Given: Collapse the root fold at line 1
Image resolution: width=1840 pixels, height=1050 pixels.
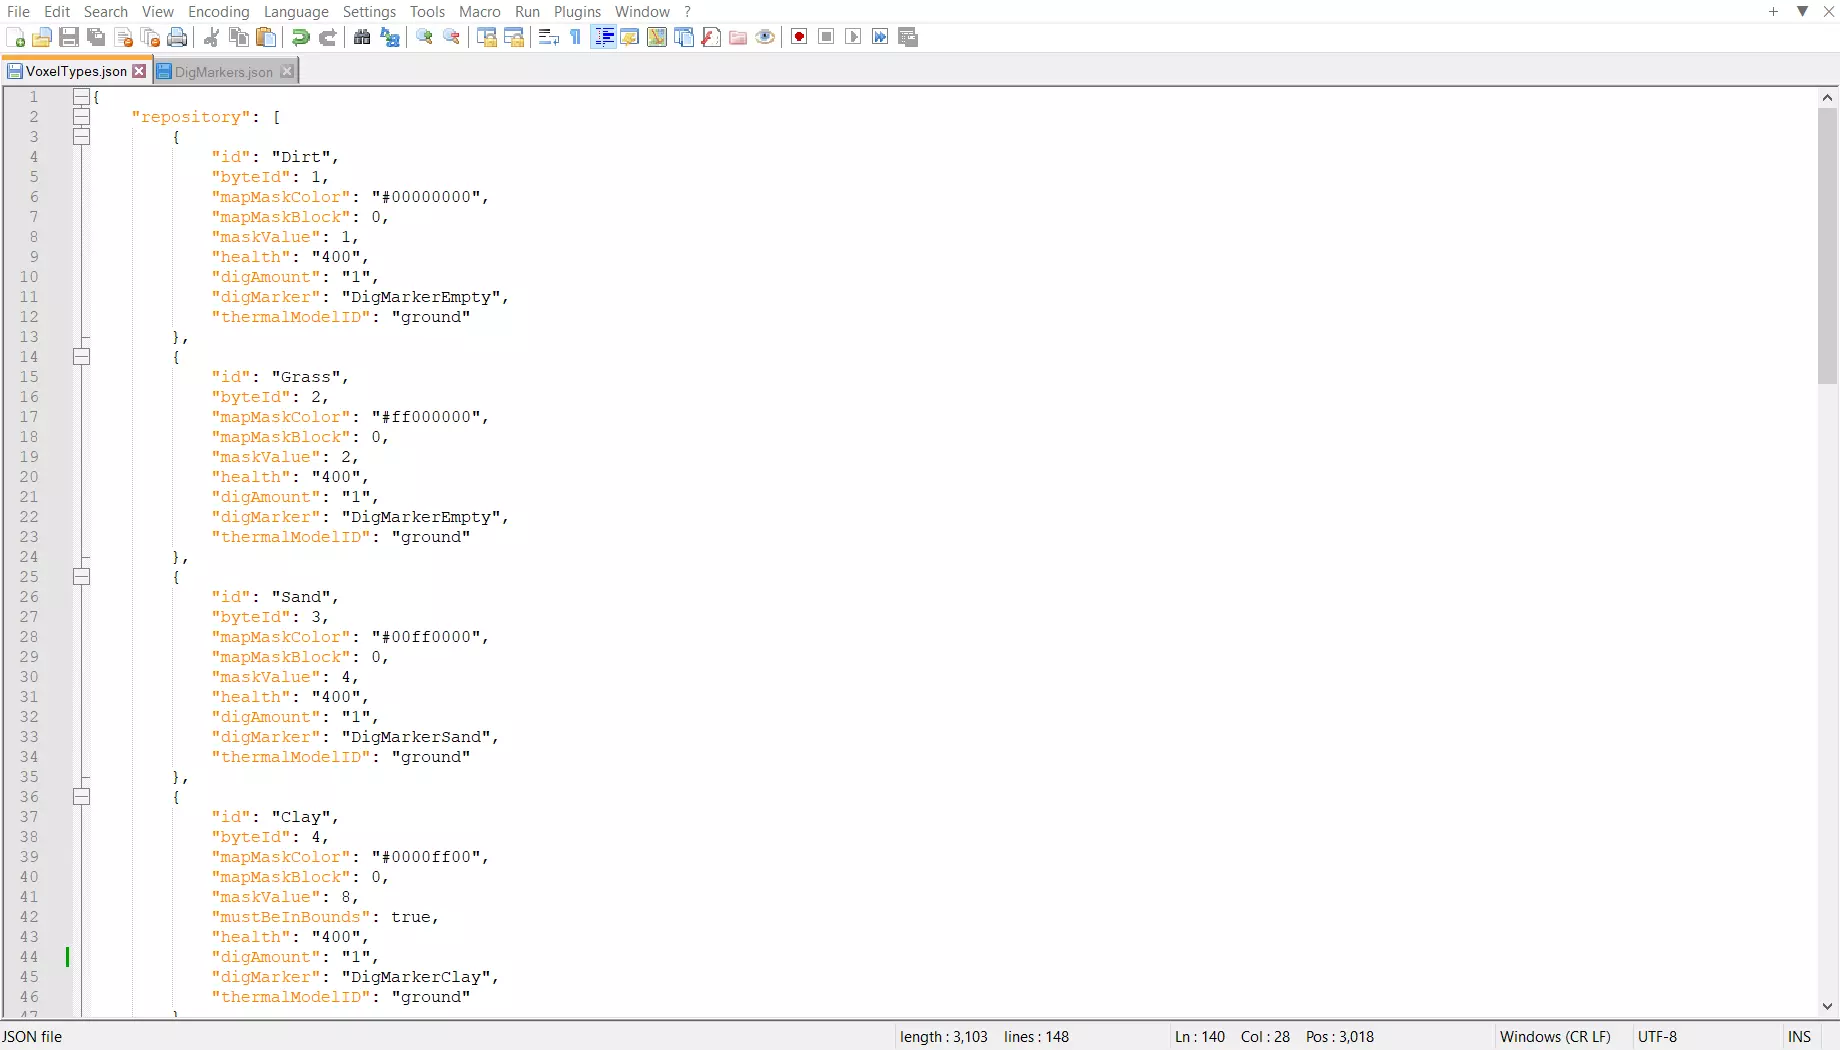Looking at the screenshot, I should pos(81,97).
